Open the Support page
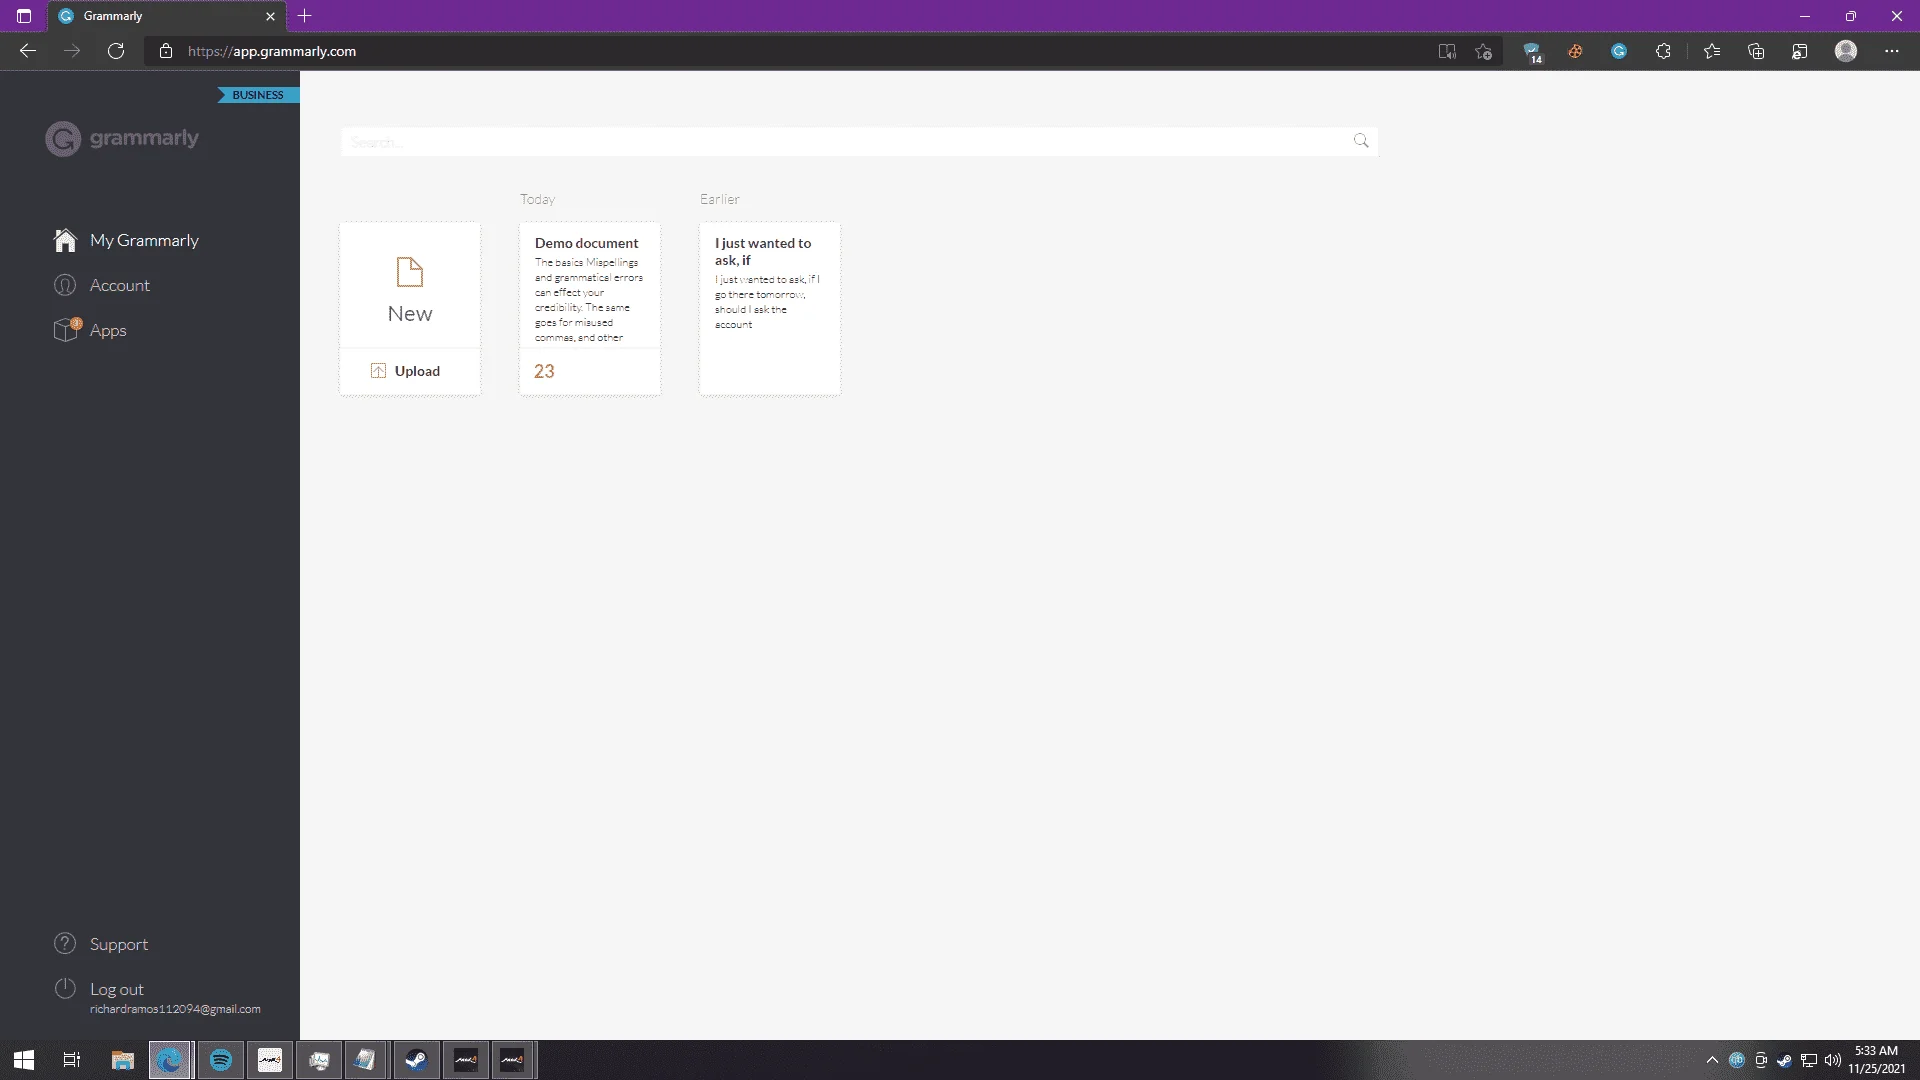 (101, 944)
